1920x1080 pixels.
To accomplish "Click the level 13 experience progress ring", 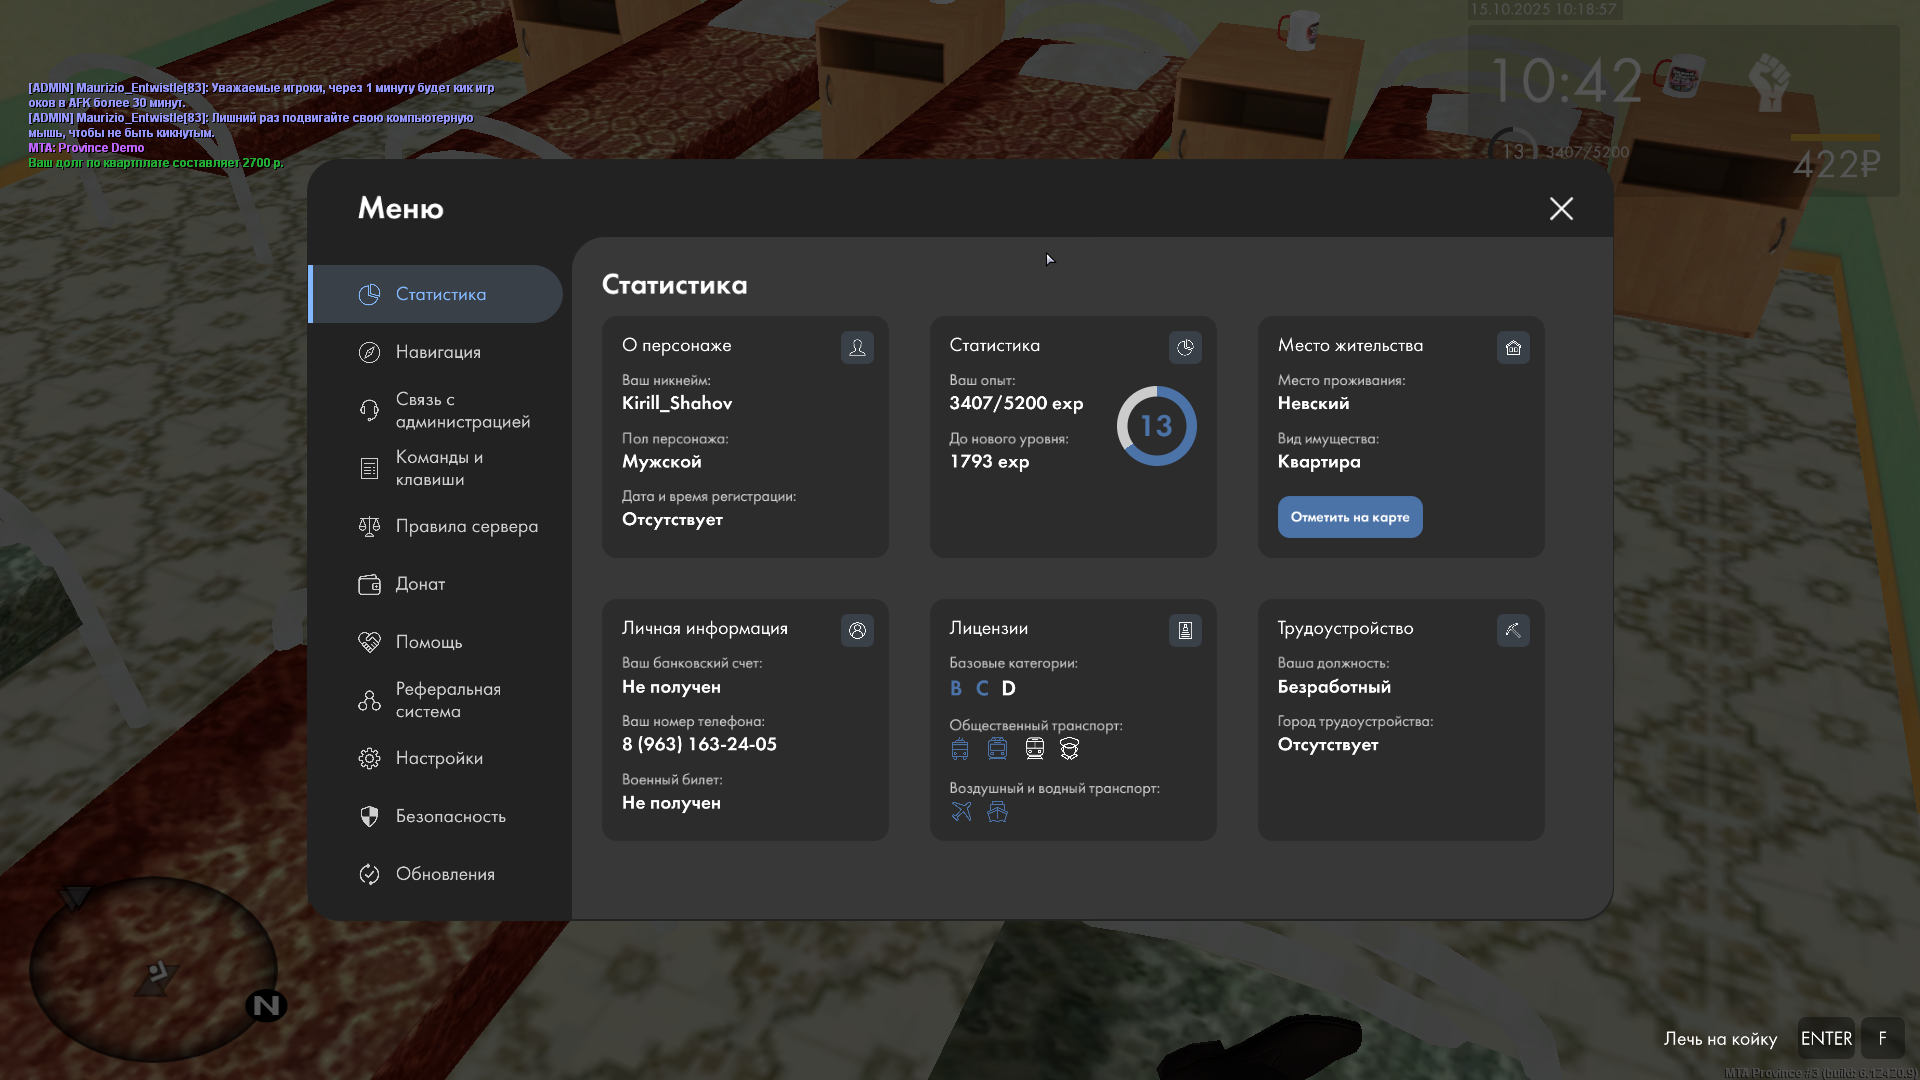I will point(1156,426).
